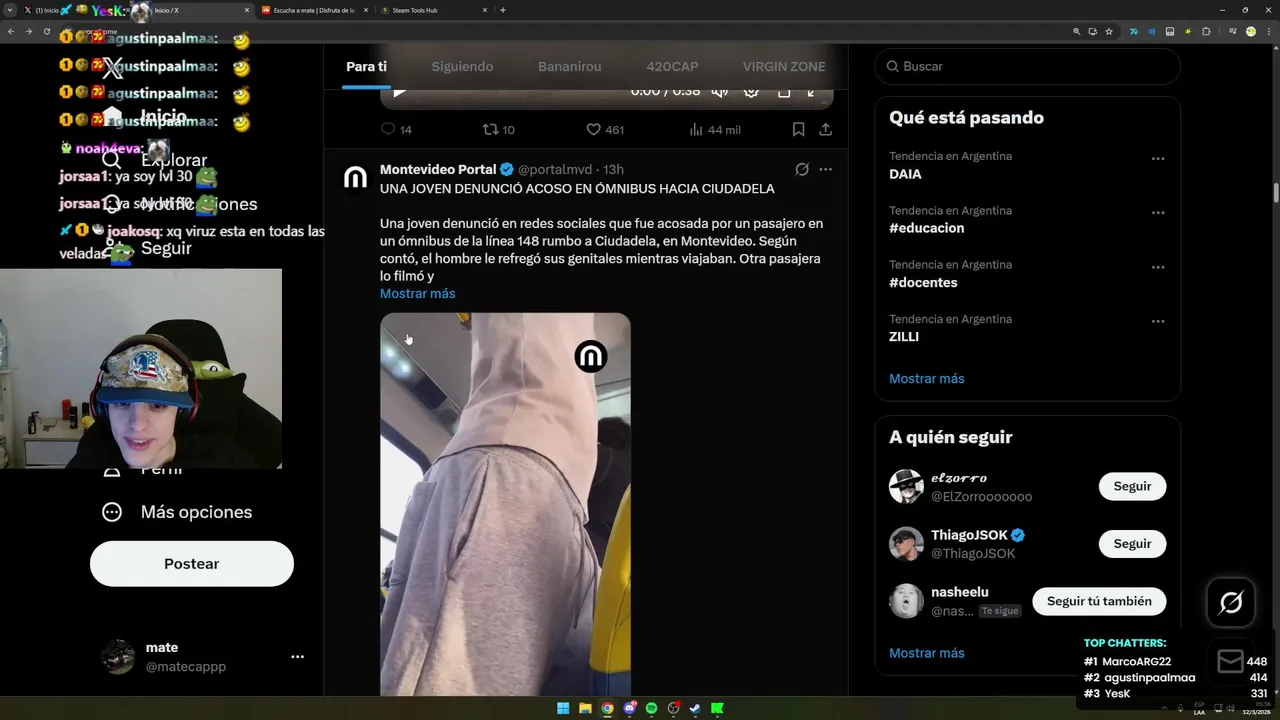This screenshot has height=720, width=1280.
Task: Click the page vertical scrollbar
Action: tap(1275, 192)
